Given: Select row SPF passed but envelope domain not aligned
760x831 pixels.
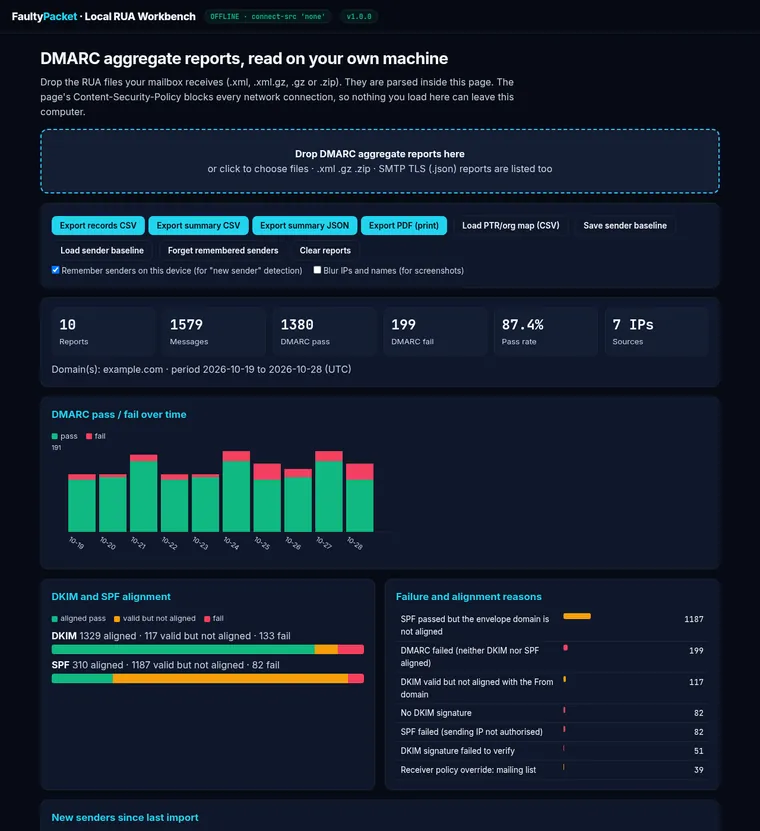Looking at the screenshot, I should 552,625.
